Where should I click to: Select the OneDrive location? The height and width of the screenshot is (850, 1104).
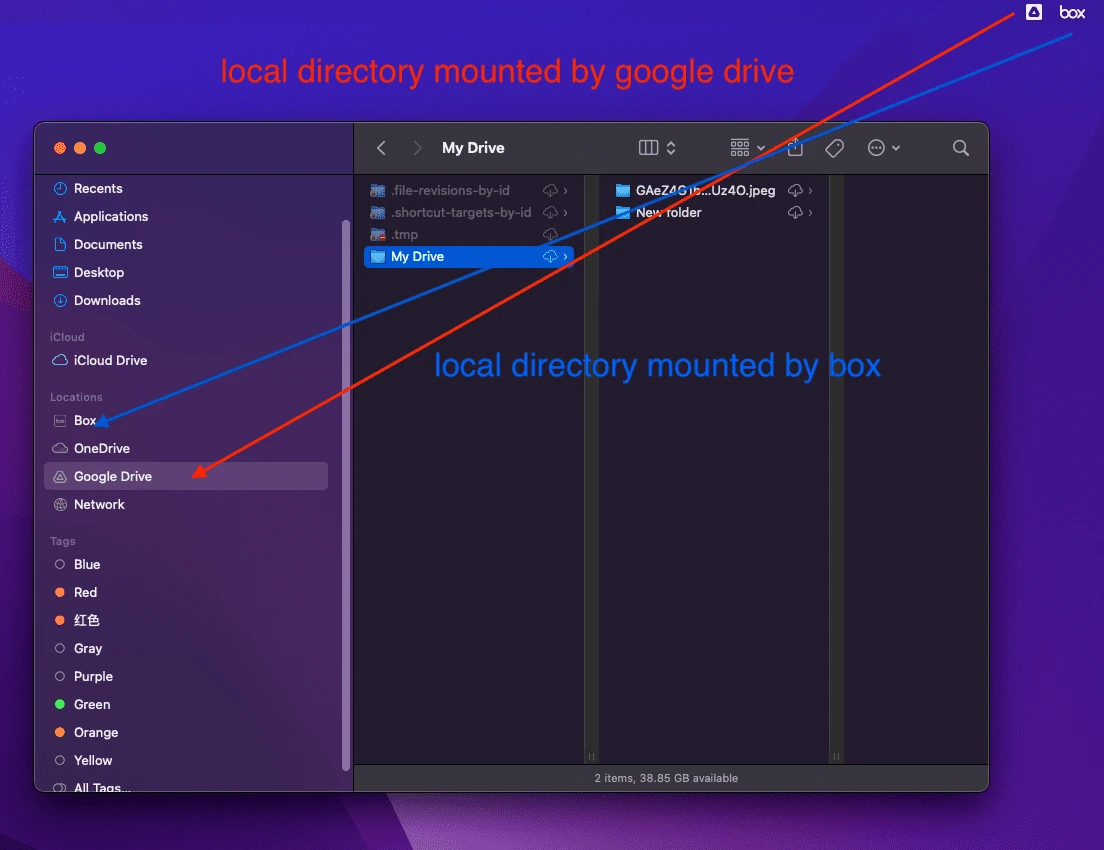click(x=187, y=449)
